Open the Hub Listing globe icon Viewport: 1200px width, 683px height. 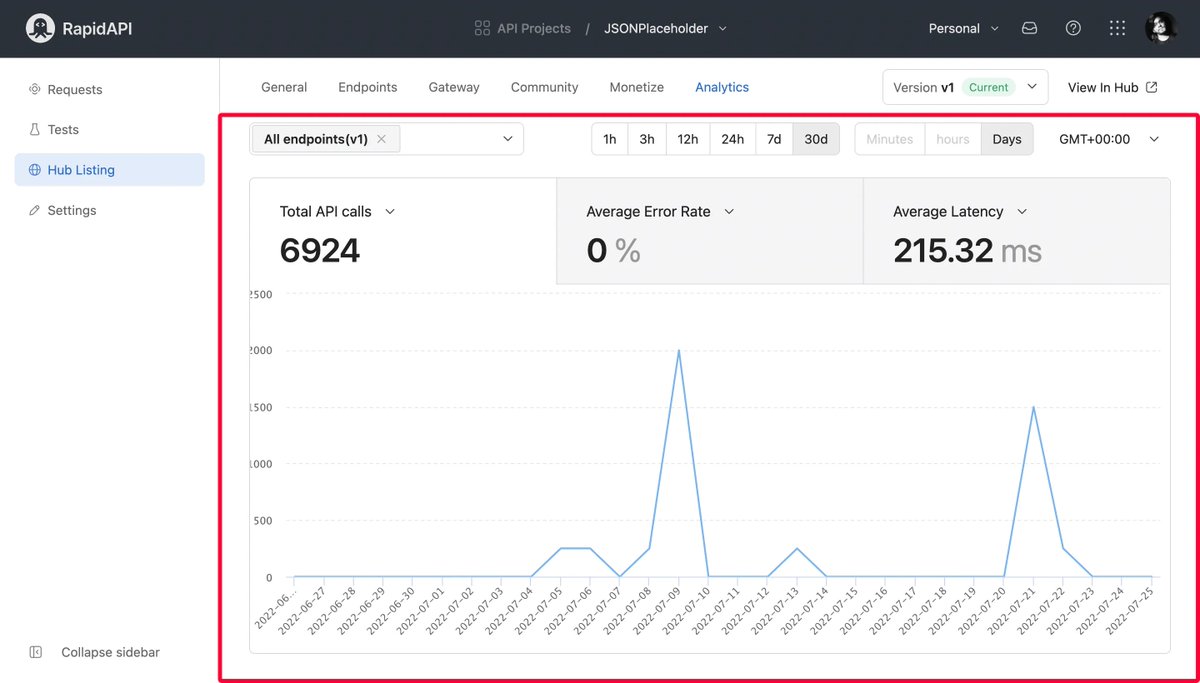35,169
